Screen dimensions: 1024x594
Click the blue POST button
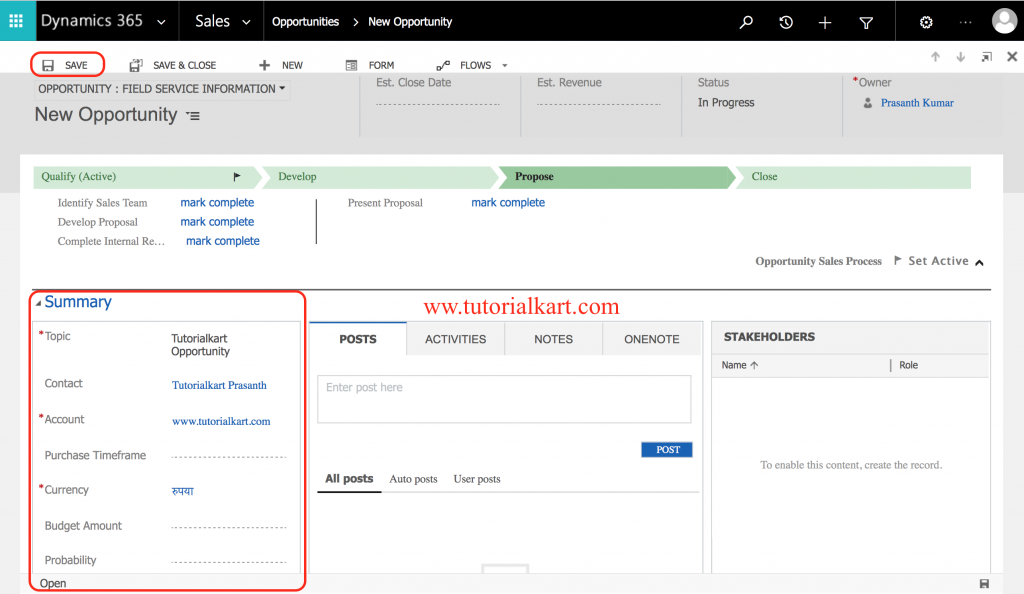point(667,450)
